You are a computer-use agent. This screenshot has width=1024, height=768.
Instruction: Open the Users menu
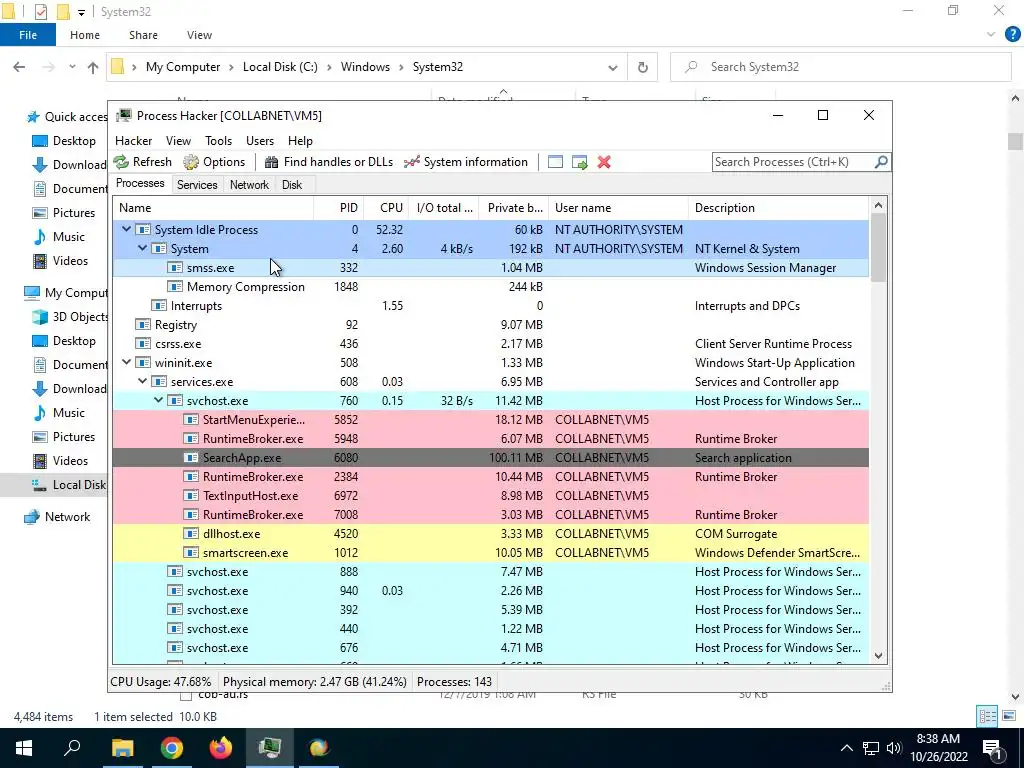260,141
